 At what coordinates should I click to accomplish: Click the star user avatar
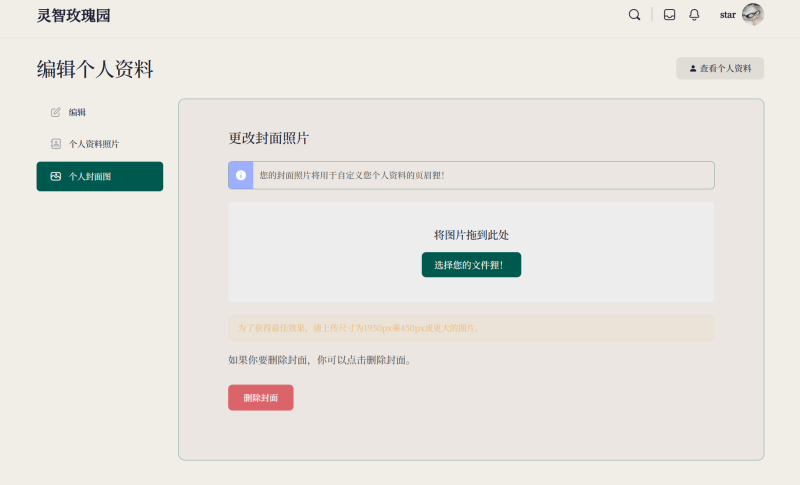coord(753,14)
